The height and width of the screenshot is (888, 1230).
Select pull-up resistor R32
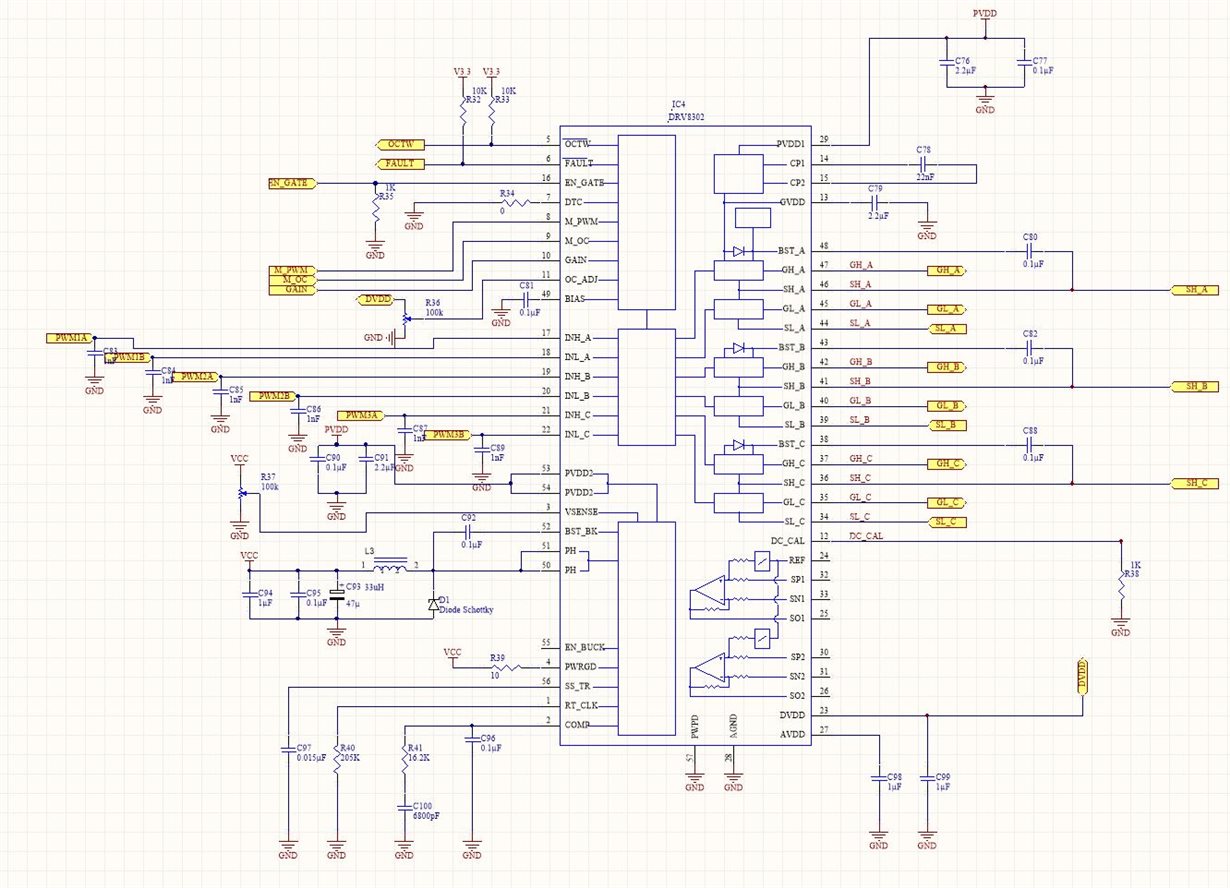463,111
